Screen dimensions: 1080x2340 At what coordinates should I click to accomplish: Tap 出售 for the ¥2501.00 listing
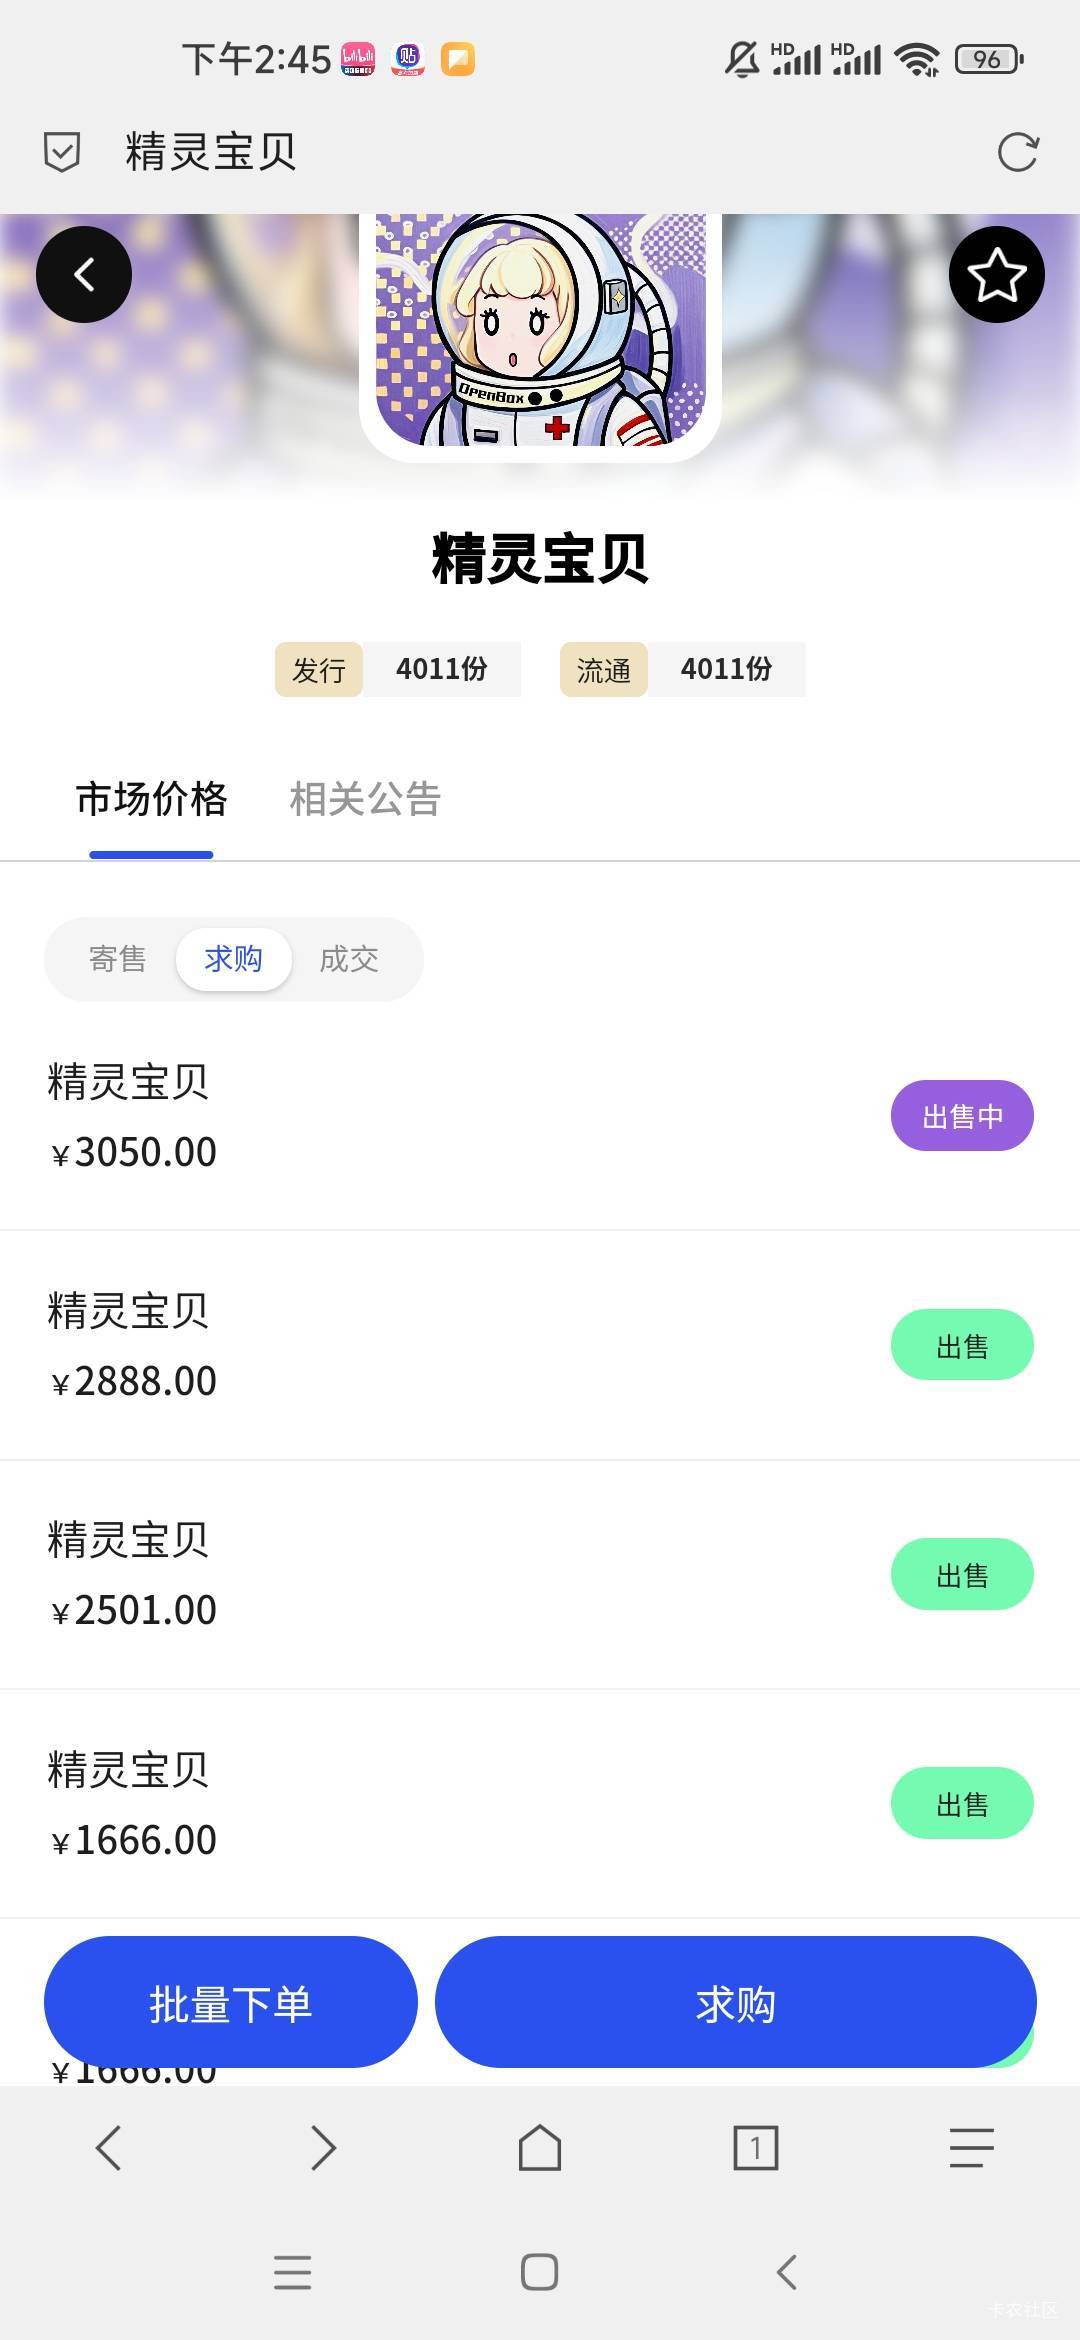click(x=962, y=1574)
